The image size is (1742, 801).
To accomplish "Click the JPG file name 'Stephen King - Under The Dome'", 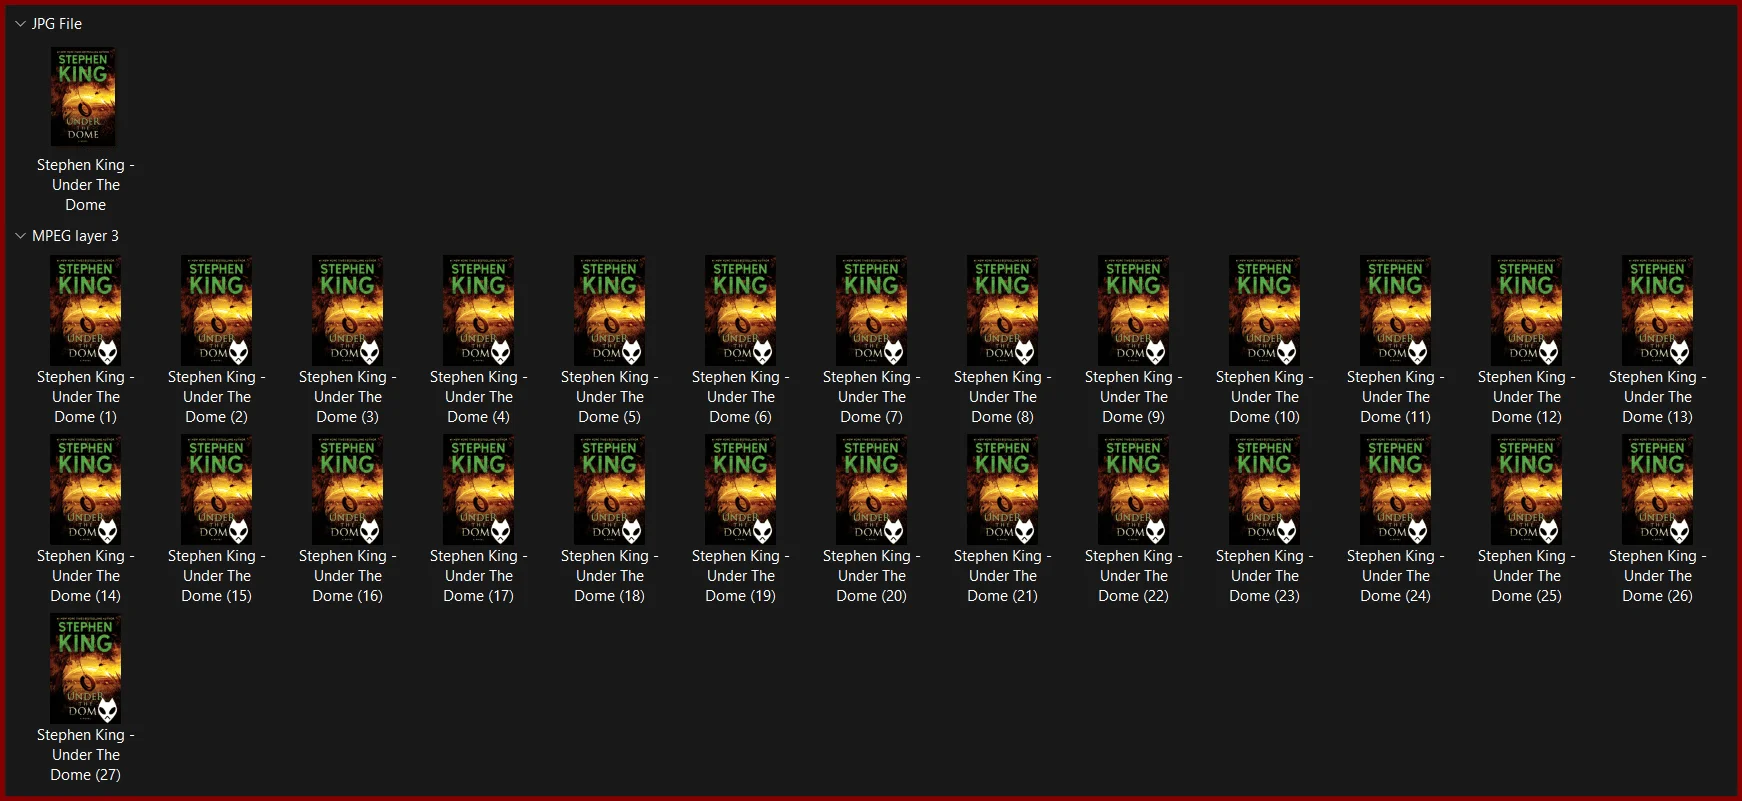I will pyautogui.click(x=86, y=185).
